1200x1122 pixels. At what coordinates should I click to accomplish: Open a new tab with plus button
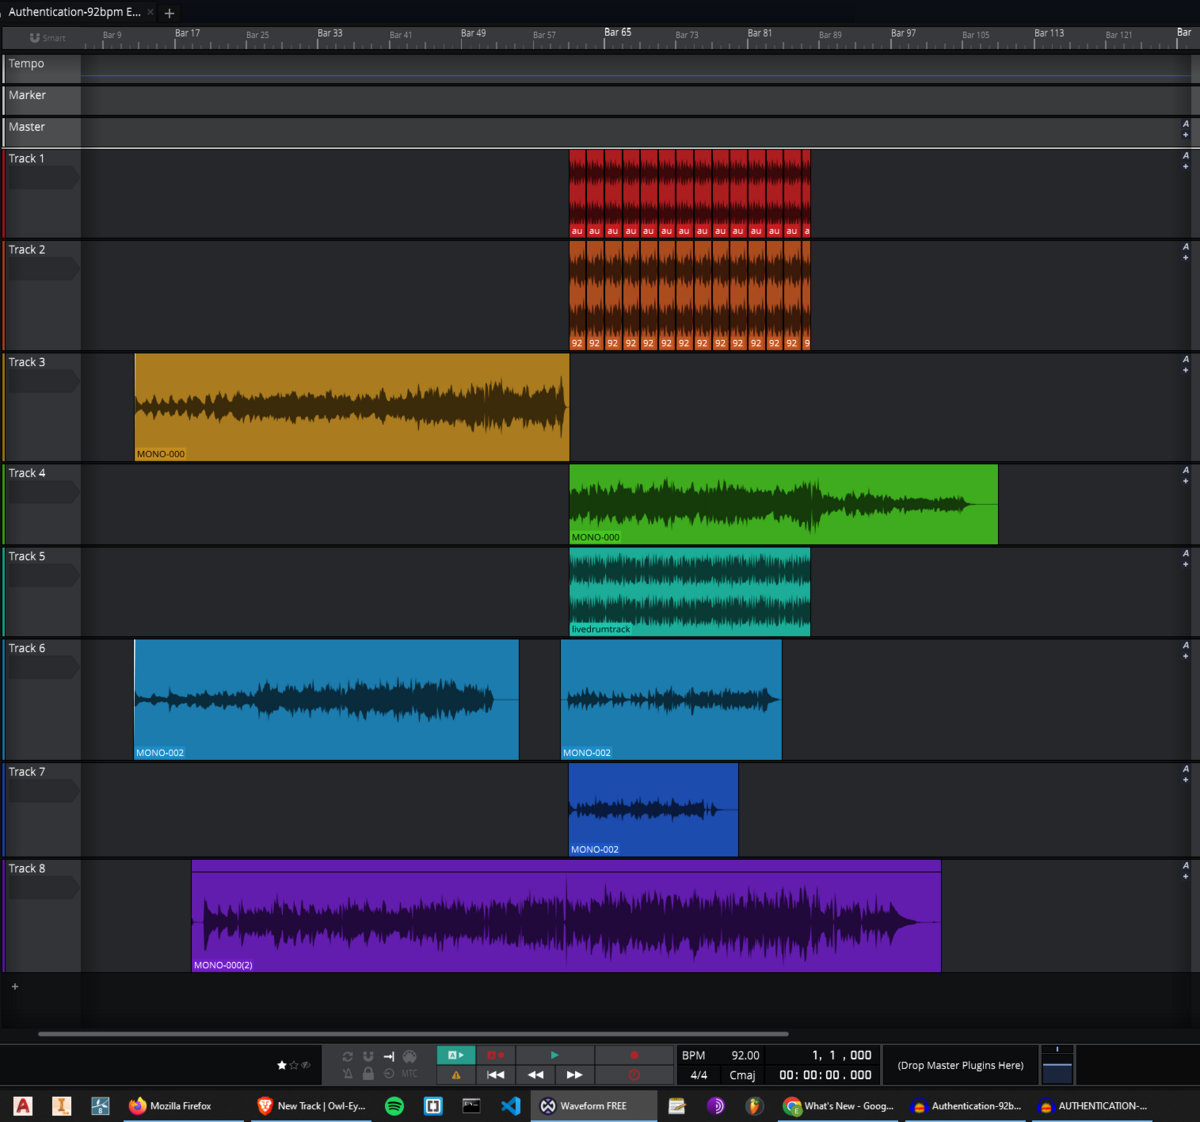pos(169,13)
